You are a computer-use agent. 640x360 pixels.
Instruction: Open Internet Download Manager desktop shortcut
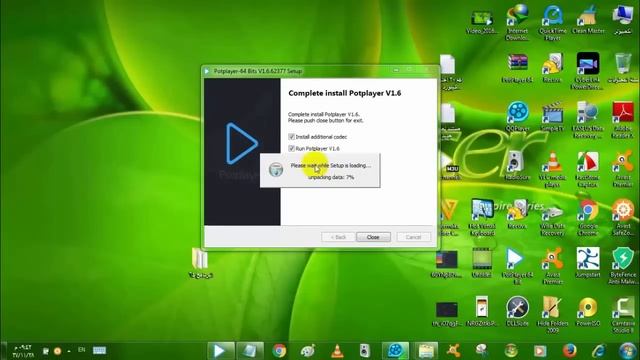pyautogui.click(x=517, y=22)
